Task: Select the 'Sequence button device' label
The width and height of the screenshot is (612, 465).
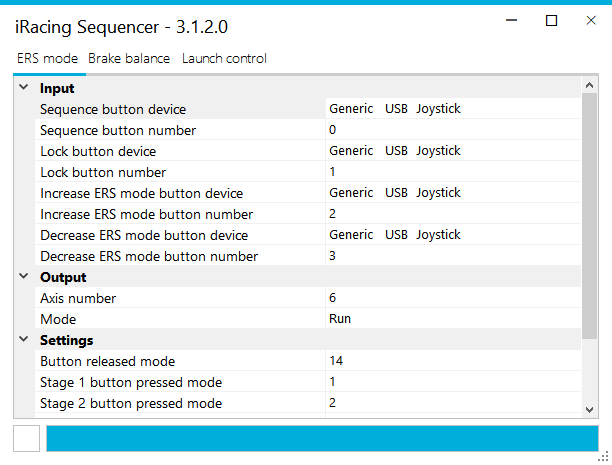Action: (113, 109)
